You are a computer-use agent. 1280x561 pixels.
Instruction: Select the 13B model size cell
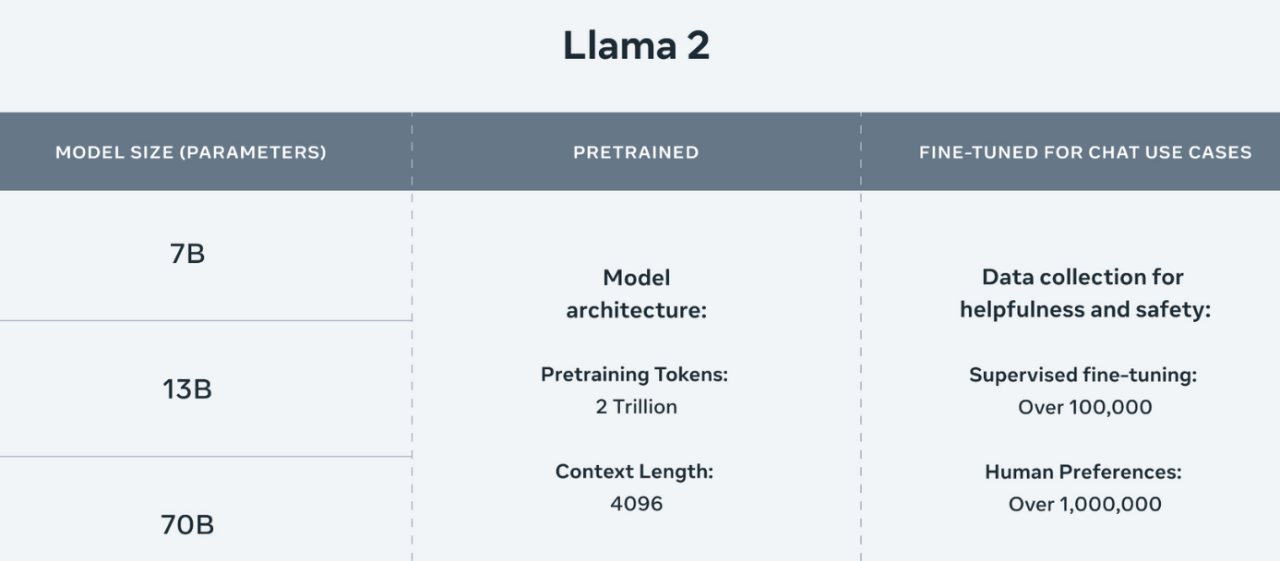[187, 389]
